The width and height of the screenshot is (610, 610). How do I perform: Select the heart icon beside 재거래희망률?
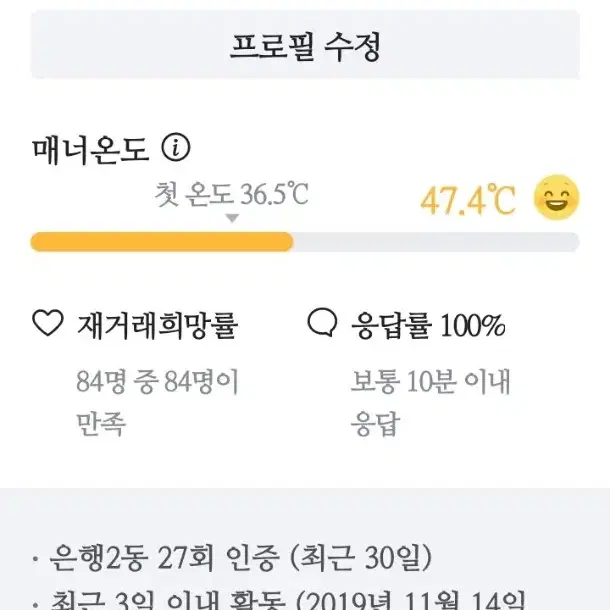(47, 323)
